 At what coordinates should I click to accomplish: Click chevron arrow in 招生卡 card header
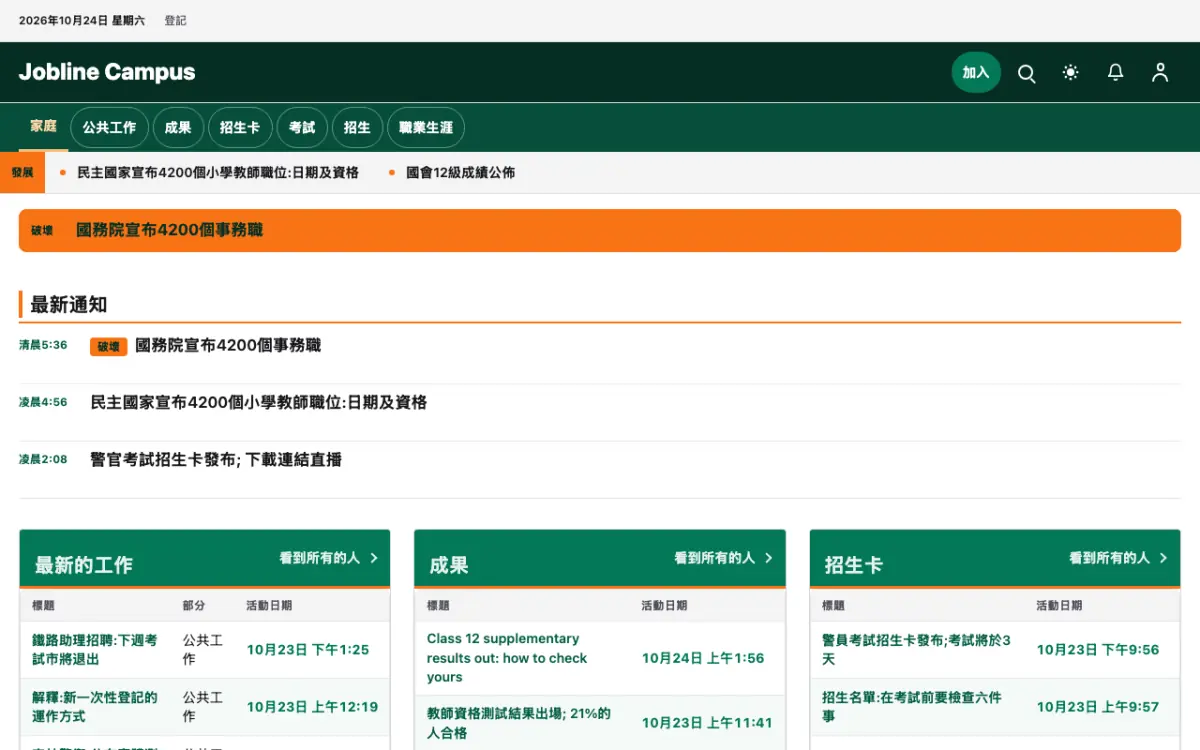1164,558
